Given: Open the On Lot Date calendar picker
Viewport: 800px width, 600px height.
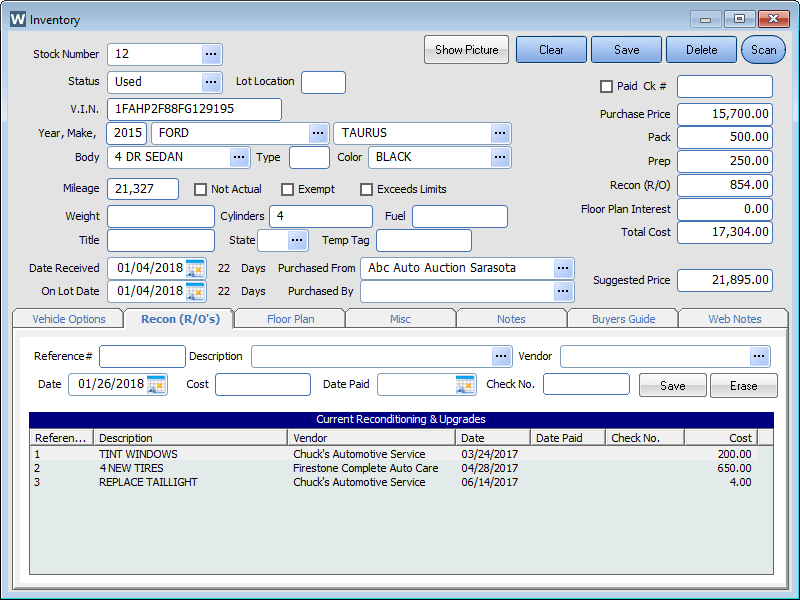Looking at the screenshot, I should click(195, 291).
